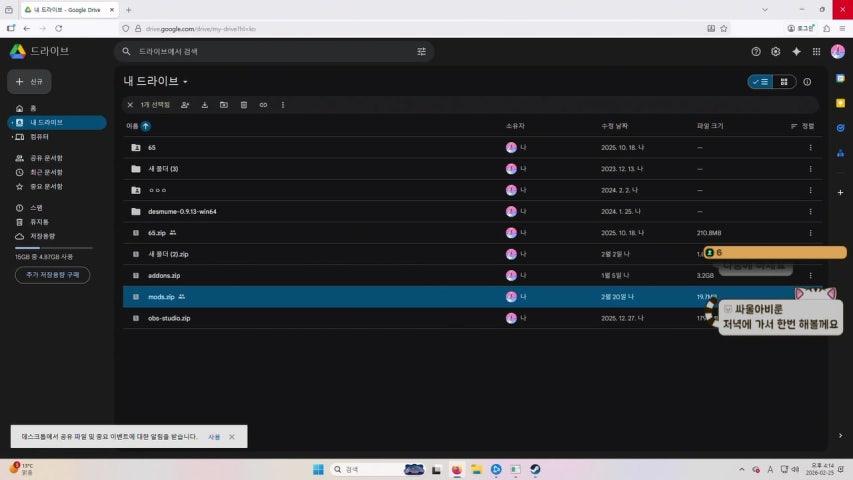The height and width of the screenshot is (480, 853).
Task: Enable desktop notifications link in banner
Action: click(214, 437)
